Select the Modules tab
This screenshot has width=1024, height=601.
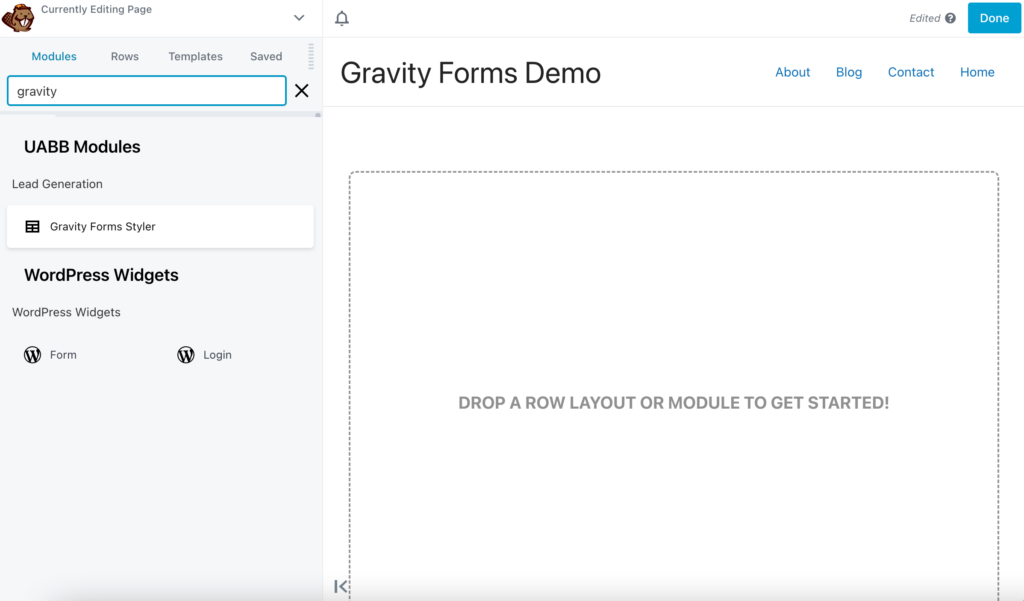tap(54, 56)
